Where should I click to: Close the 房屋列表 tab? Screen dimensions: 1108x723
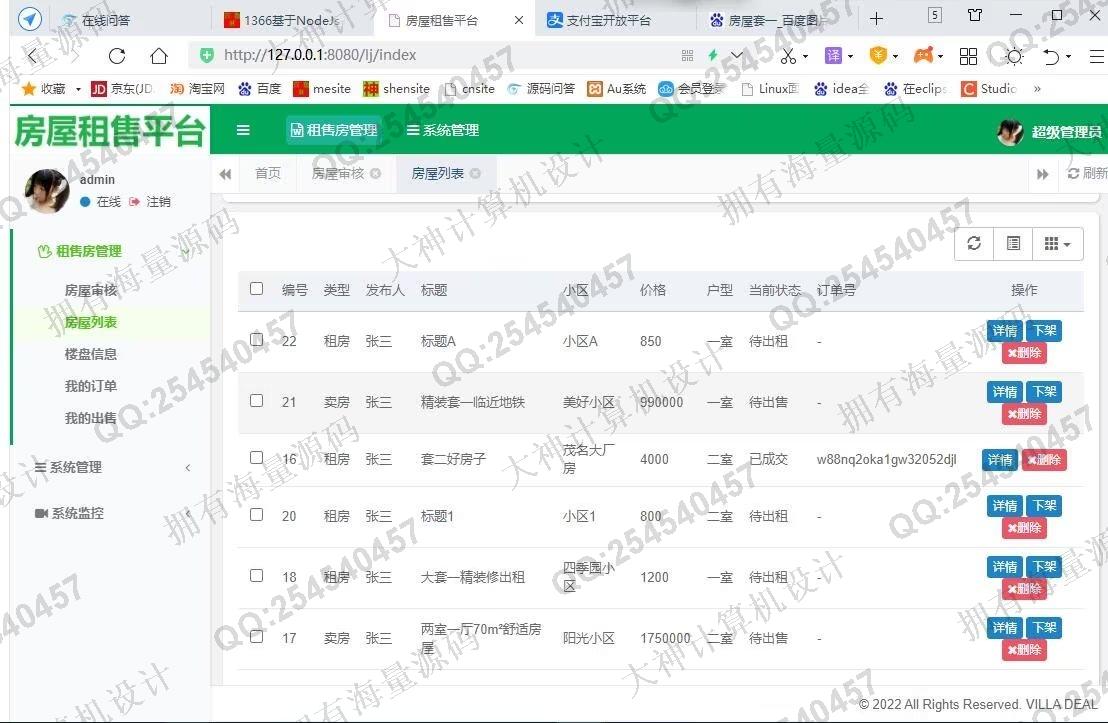475,174
